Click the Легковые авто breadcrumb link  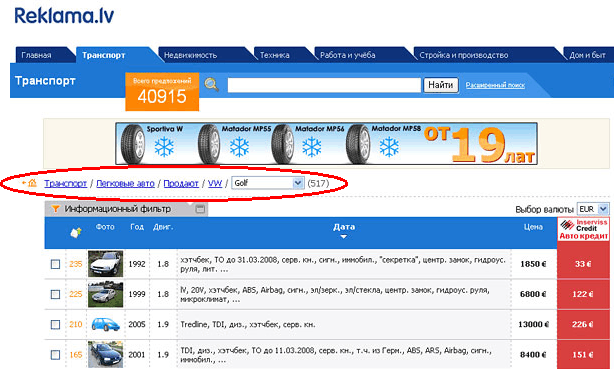[125, 183]
